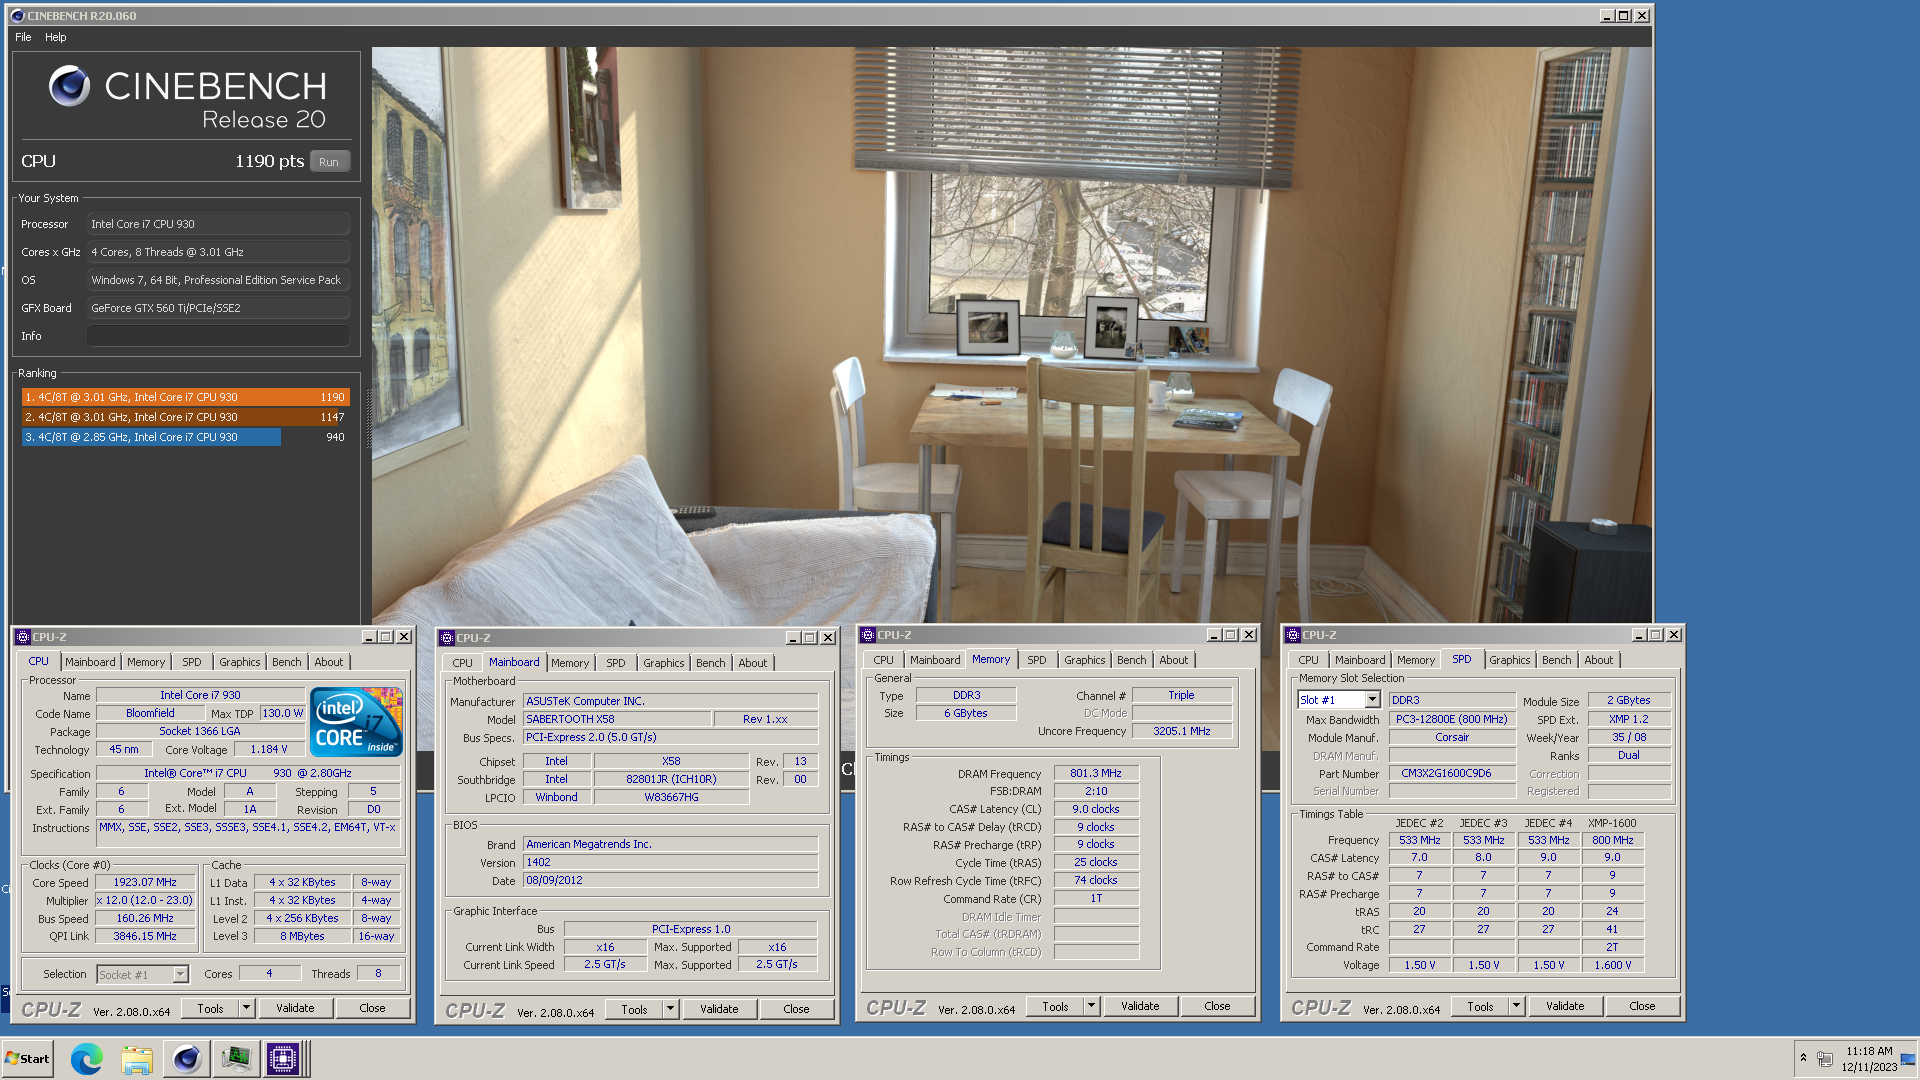Click the Intel Core i7 inside logo
This screenshot has width=1920, height=1080.
pos(356,721)
